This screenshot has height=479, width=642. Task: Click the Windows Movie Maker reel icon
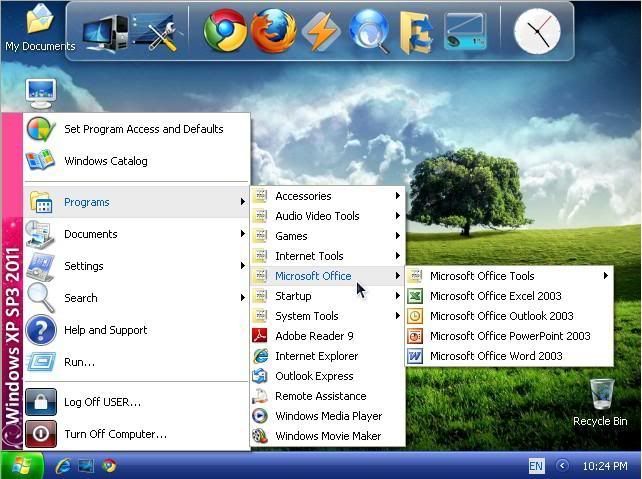pyautogui.click(x=260, y=436)
